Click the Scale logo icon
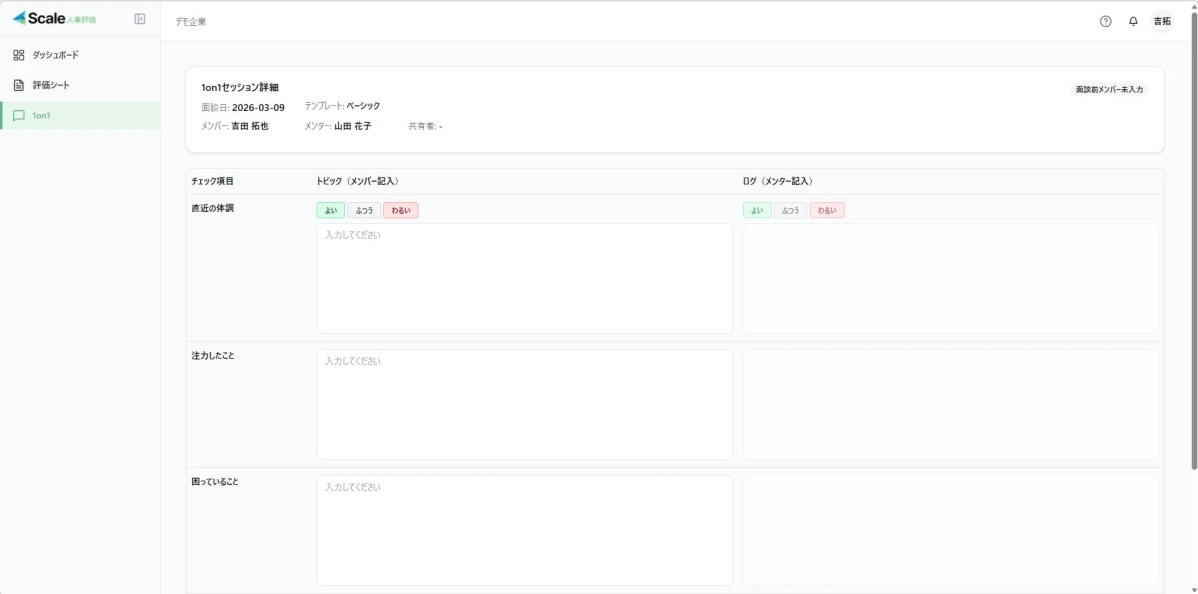 (x=20, y=19)
